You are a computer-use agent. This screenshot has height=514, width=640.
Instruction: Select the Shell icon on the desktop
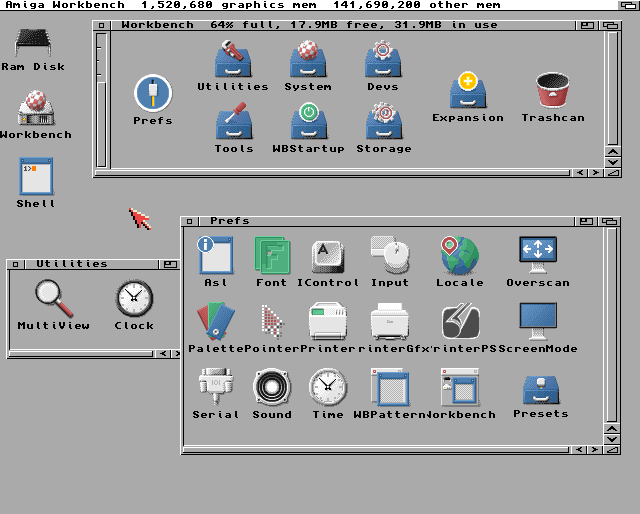point(36,176)
